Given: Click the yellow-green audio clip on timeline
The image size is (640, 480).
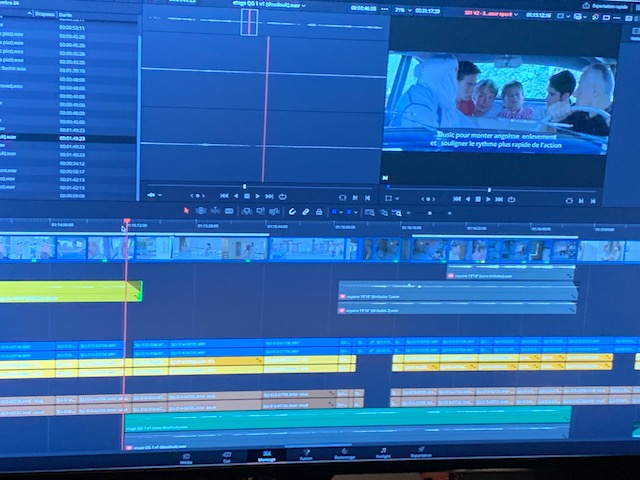Looking at the screenshot, I should coord(71,291).
